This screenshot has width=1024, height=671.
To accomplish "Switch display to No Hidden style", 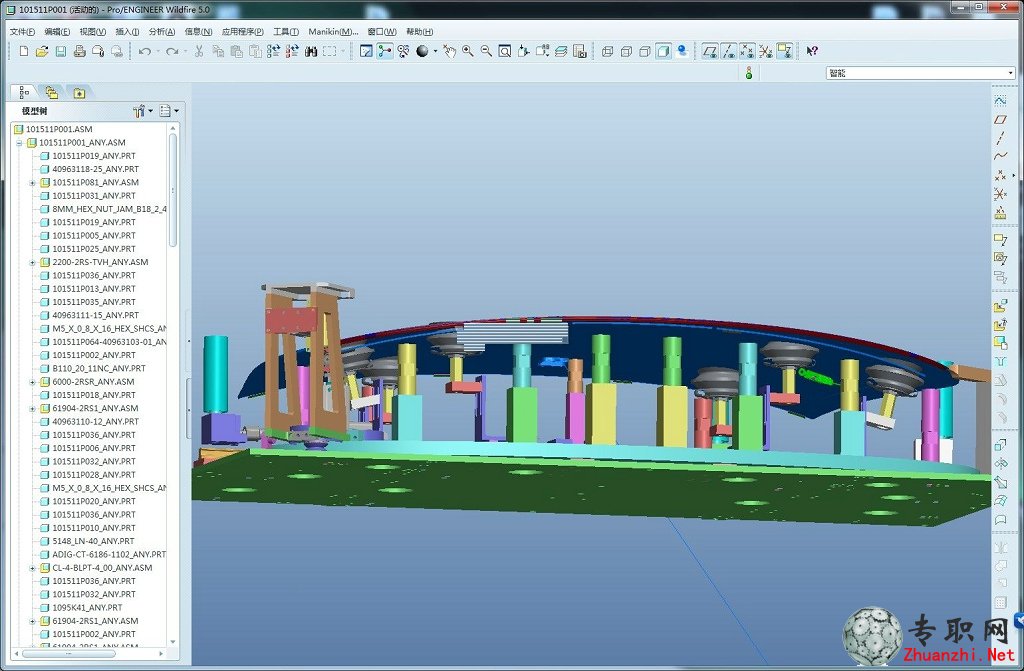I will coord(645,51).
